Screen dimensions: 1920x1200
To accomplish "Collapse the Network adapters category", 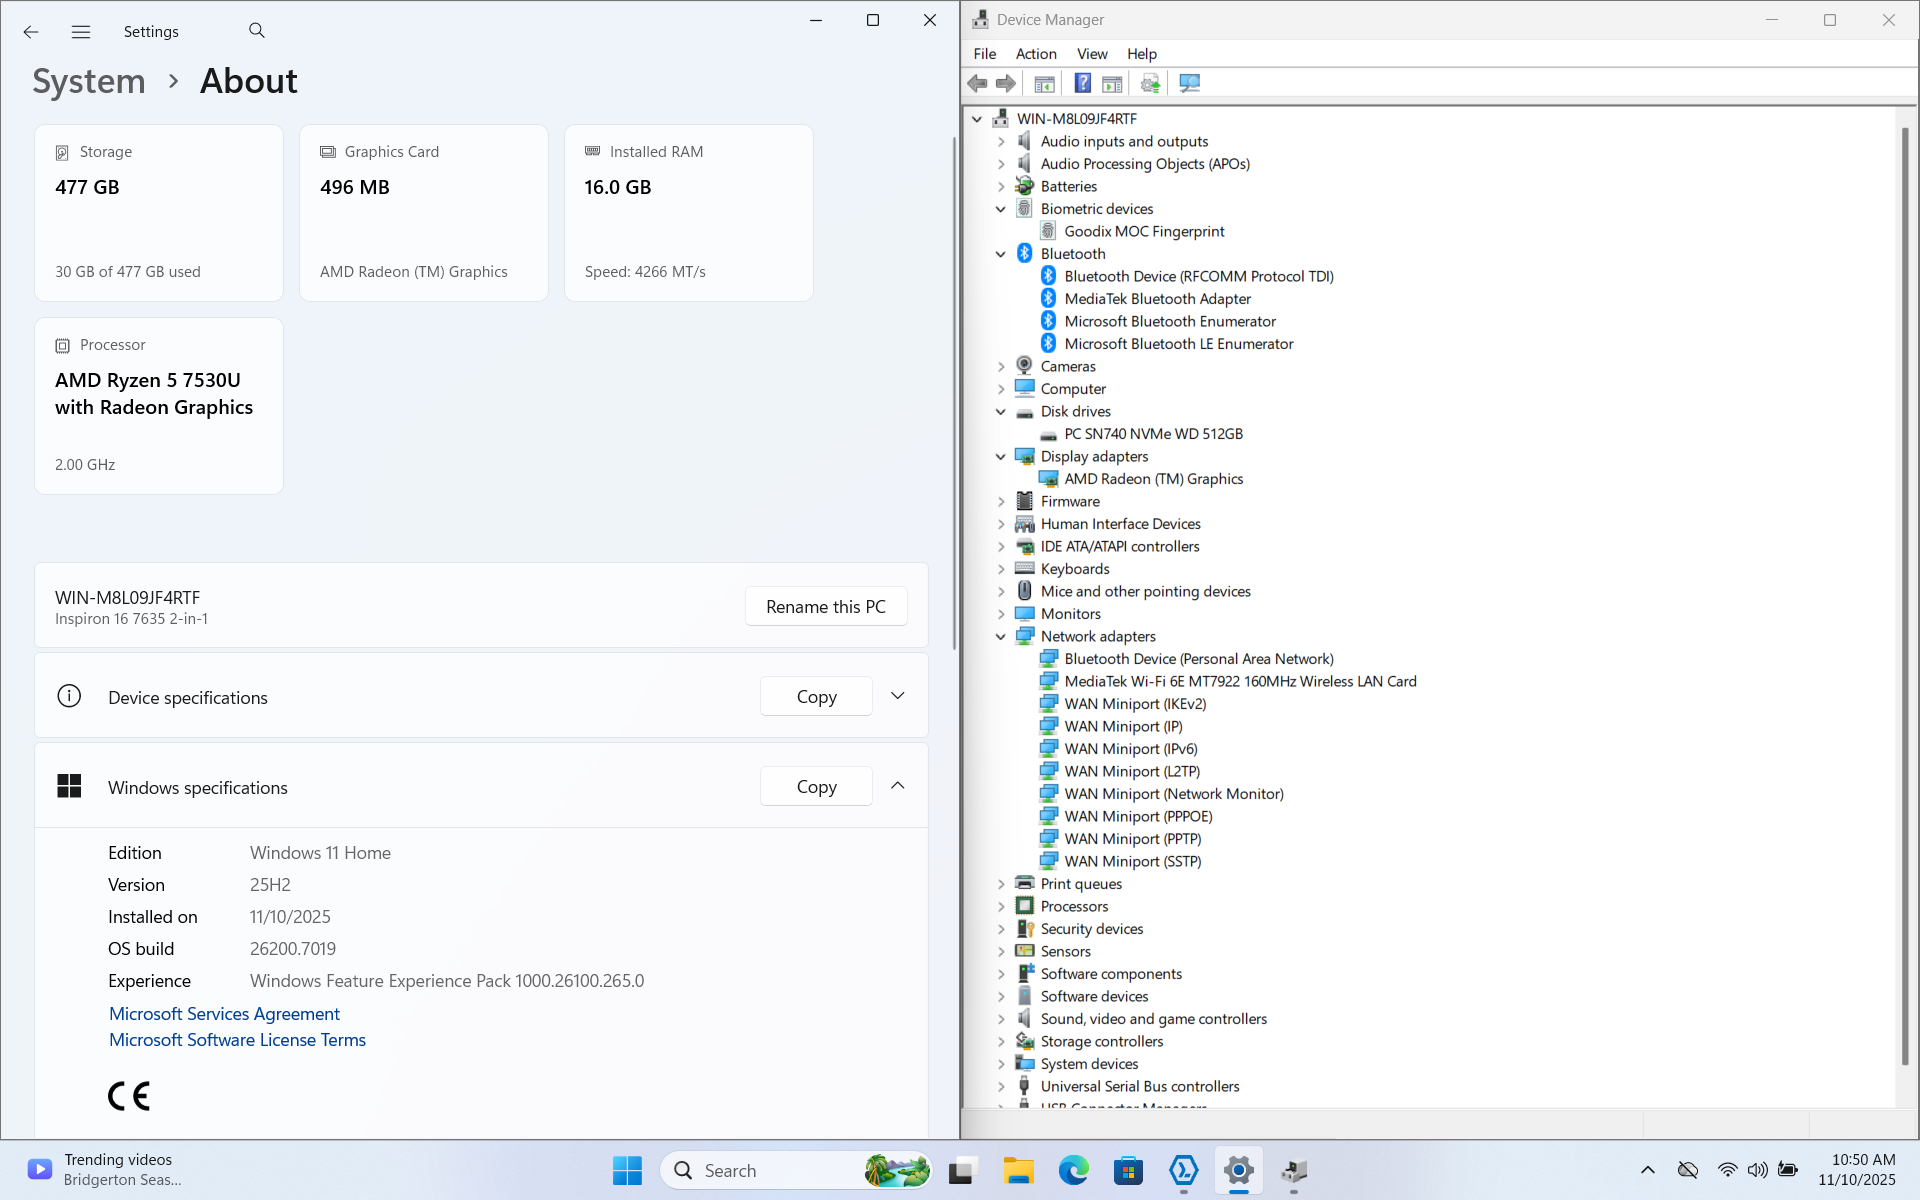I will click(1001, 637).
